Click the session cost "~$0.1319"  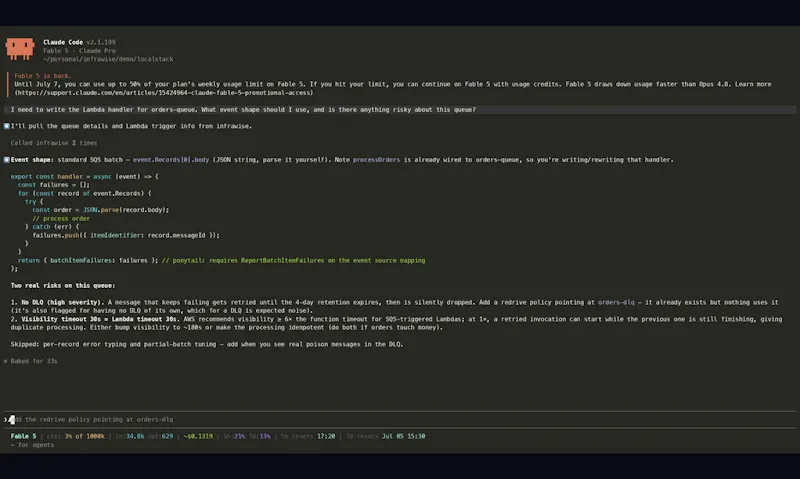[x=198, y=436]
